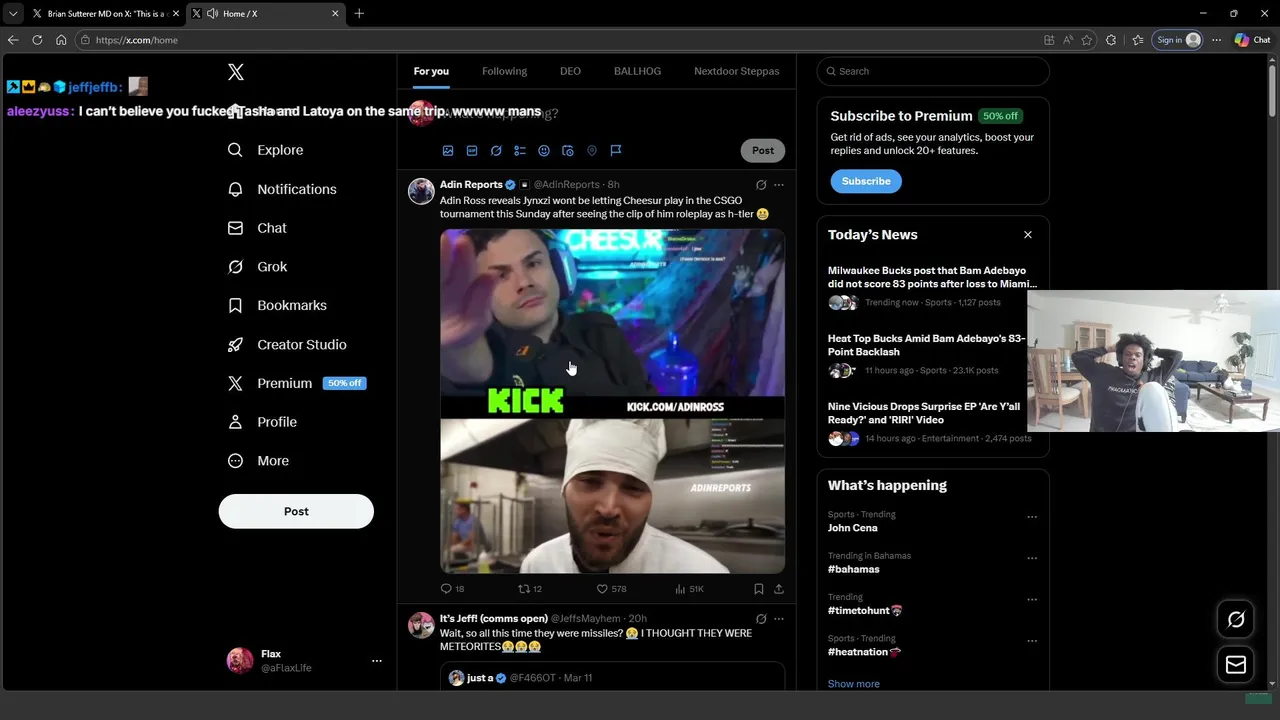The width and height of the screenshot is (1280, 720).
Task: Click the flag icon in the composer
Action: point(616,151)
